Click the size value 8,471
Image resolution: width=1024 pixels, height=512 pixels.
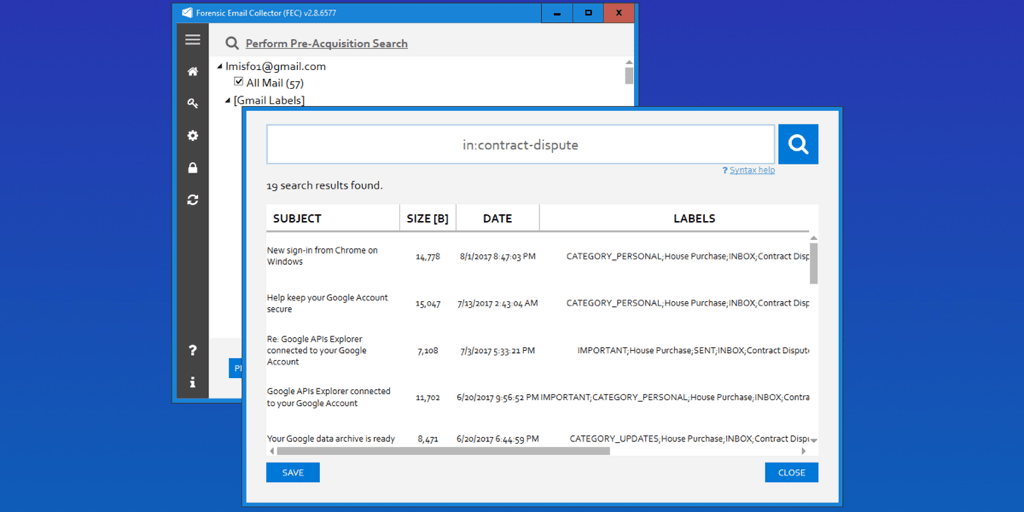click(428, 440)
